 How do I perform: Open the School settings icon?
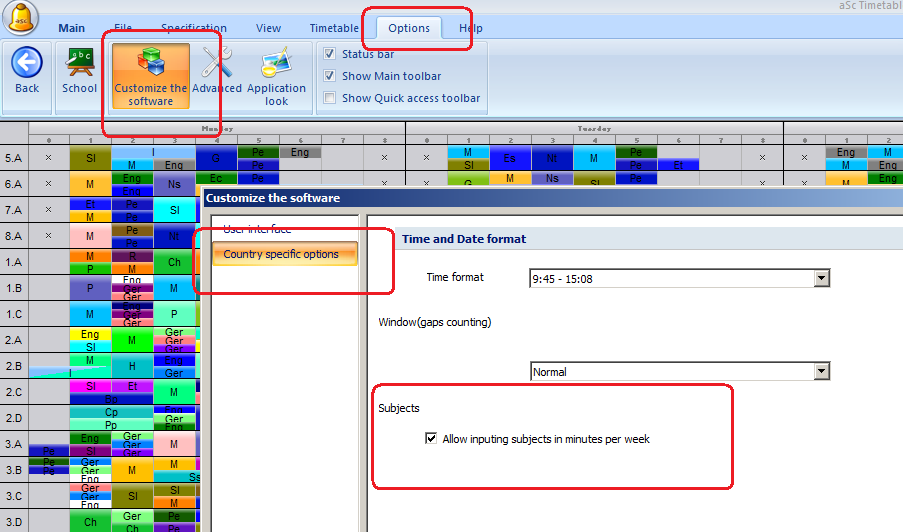80,64
